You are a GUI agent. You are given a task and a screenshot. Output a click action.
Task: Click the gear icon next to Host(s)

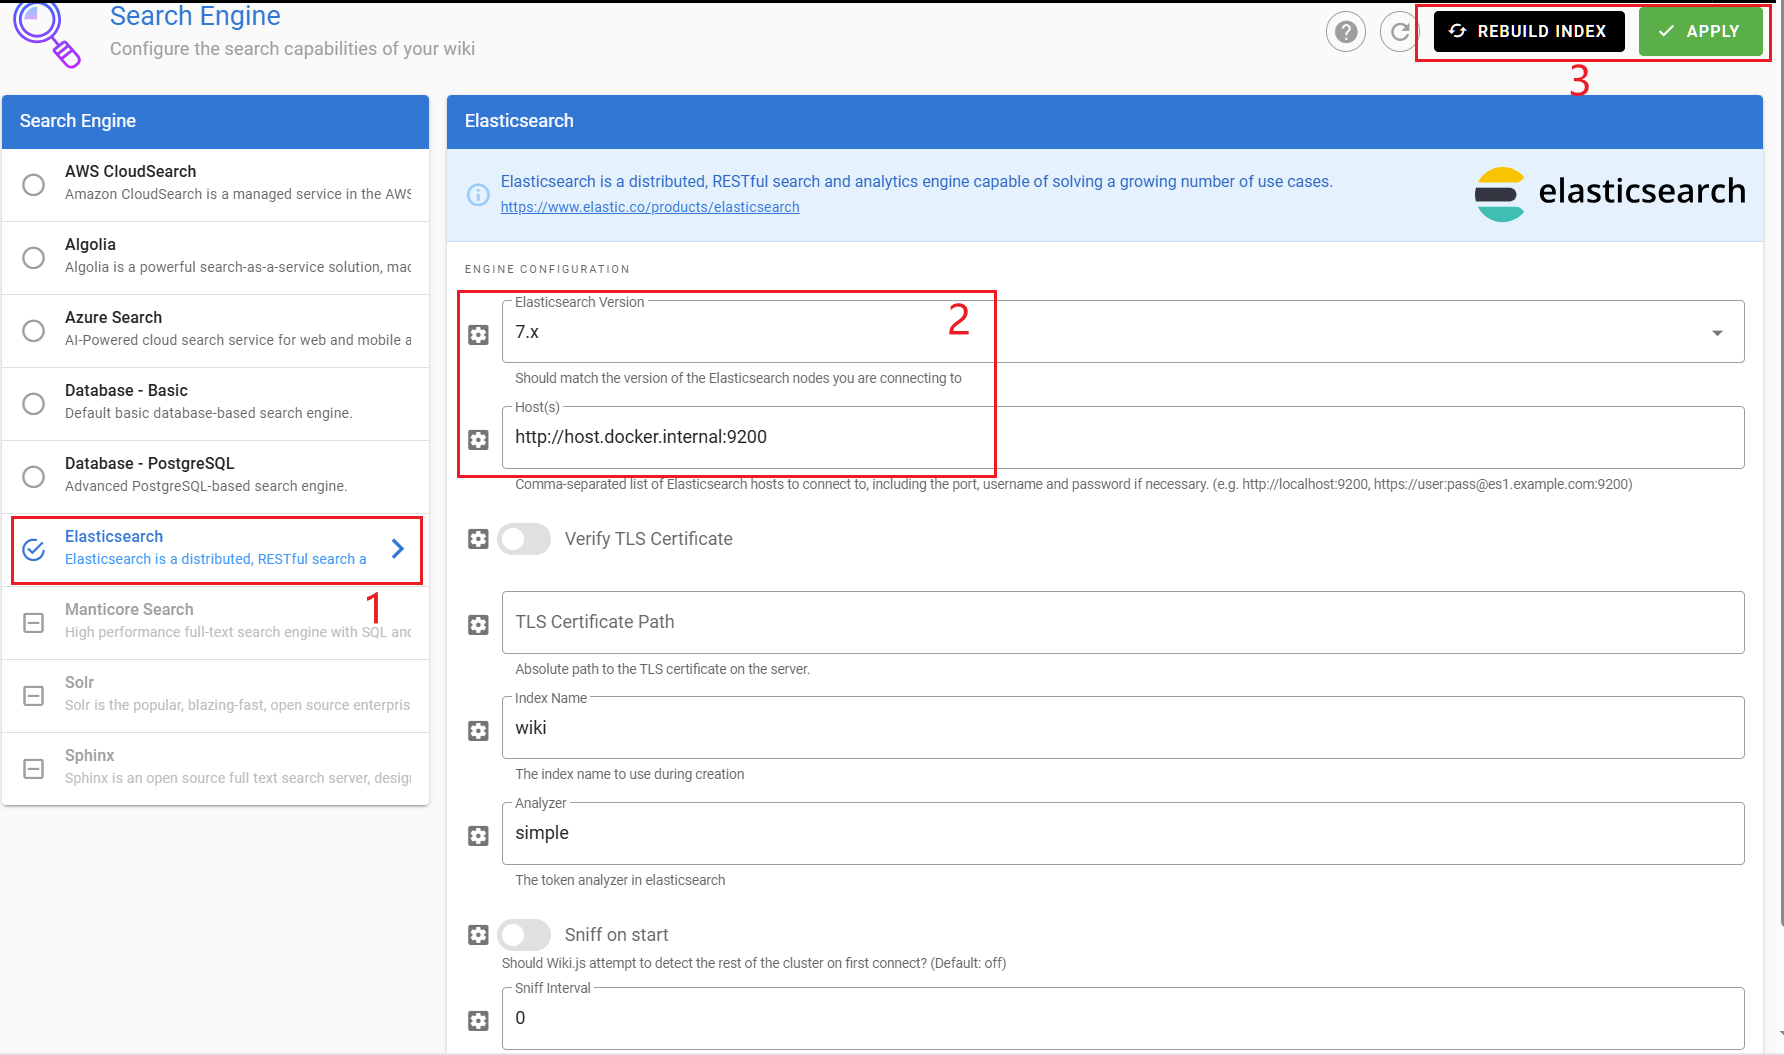pos(478,440)
